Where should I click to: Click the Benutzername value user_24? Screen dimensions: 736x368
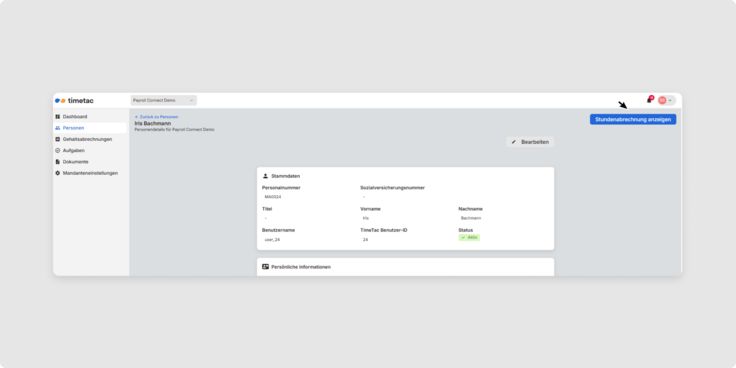click(x=272, y=239)
